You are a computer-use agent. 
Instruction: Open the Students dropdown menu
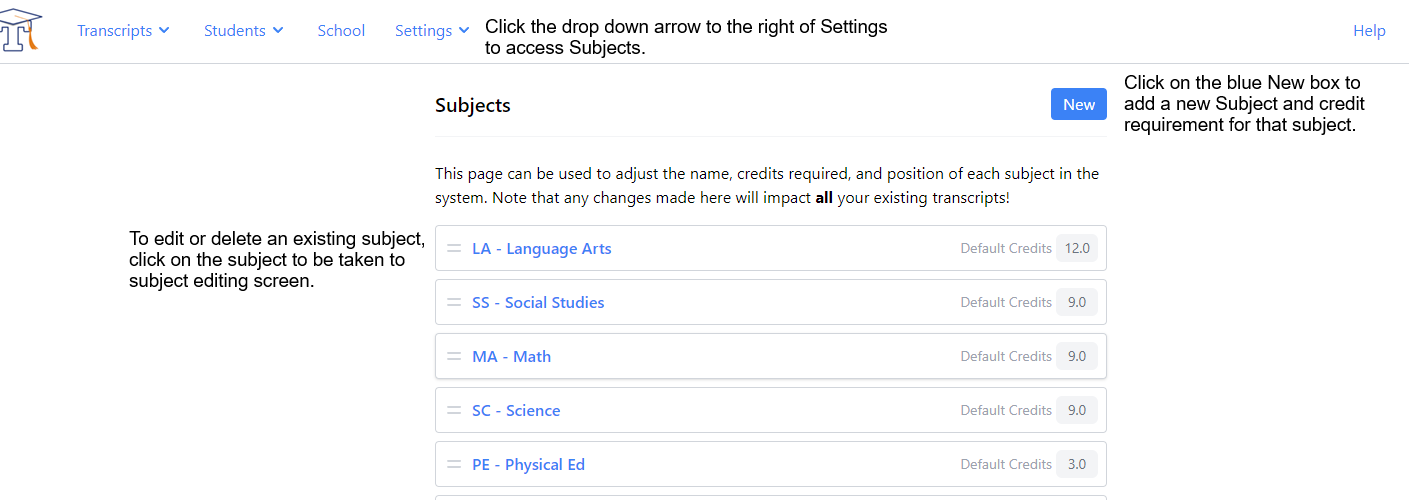[244, 31]
